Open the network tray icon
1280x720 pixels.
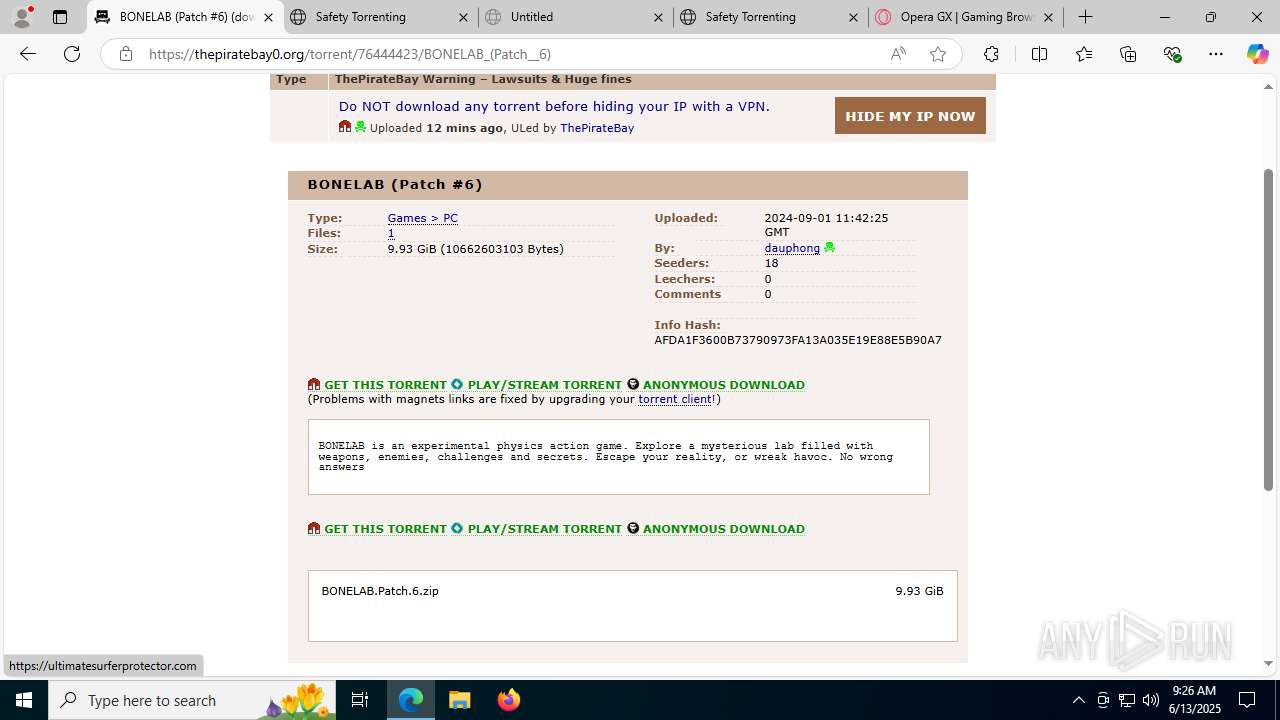click(x=1126, y=700)
